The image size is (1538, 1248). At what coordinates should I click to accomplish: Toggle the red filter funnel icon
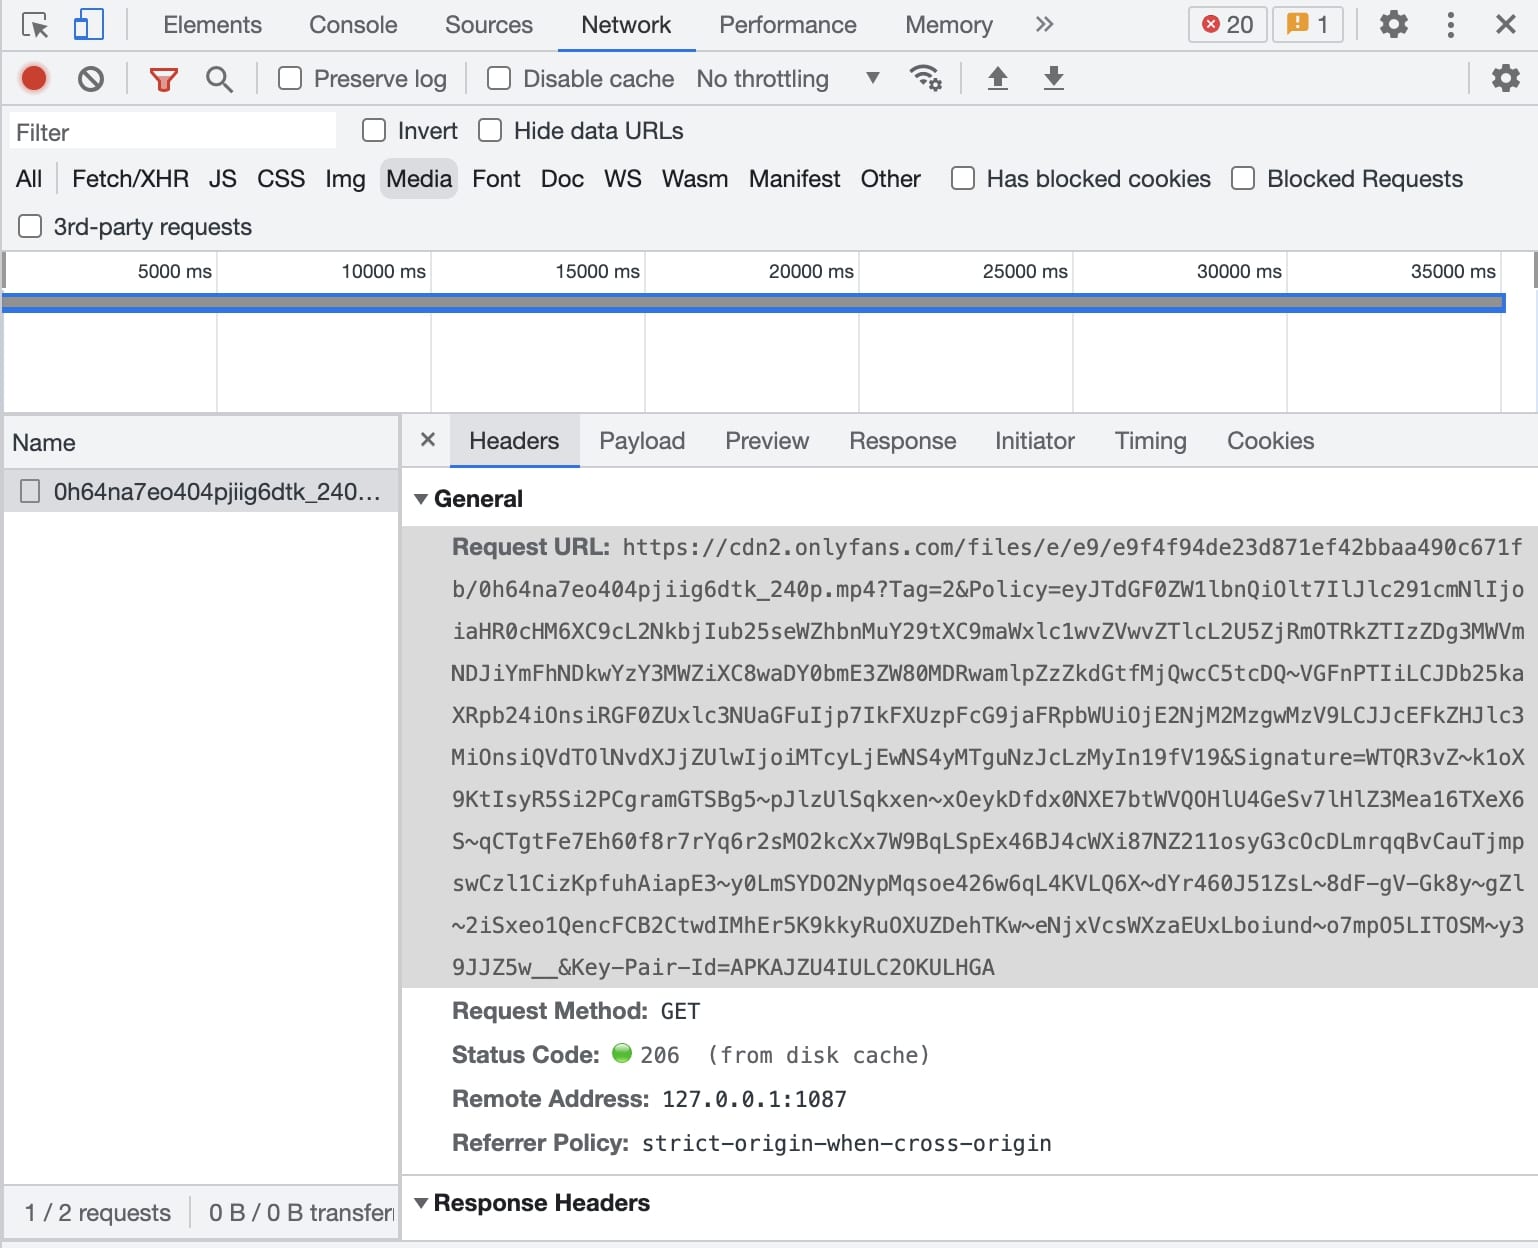163,78
